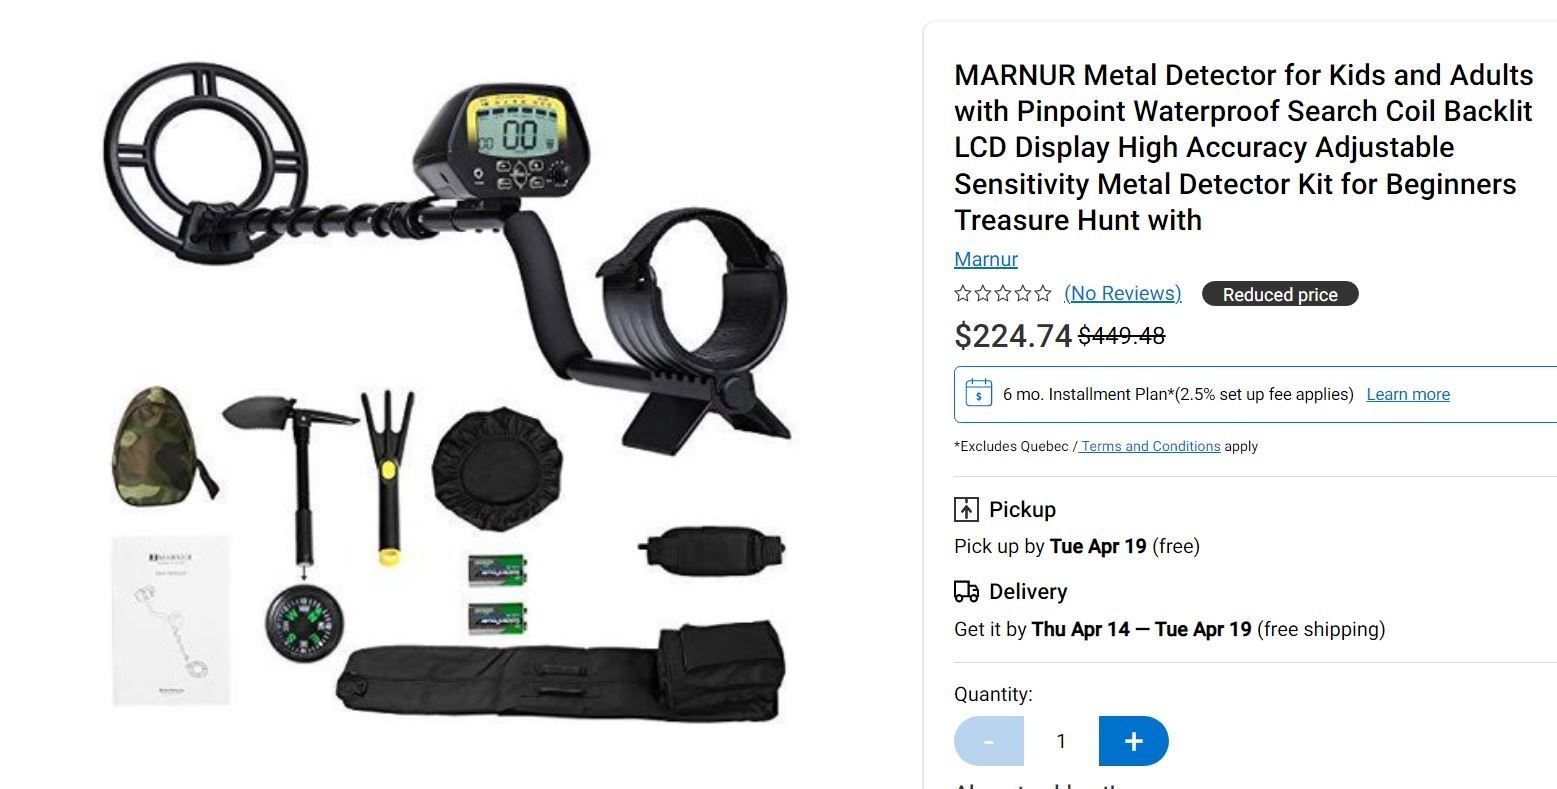
Task: Click the camouflage bag in product image
Action: pyautogui.click(x=162, y=443)
